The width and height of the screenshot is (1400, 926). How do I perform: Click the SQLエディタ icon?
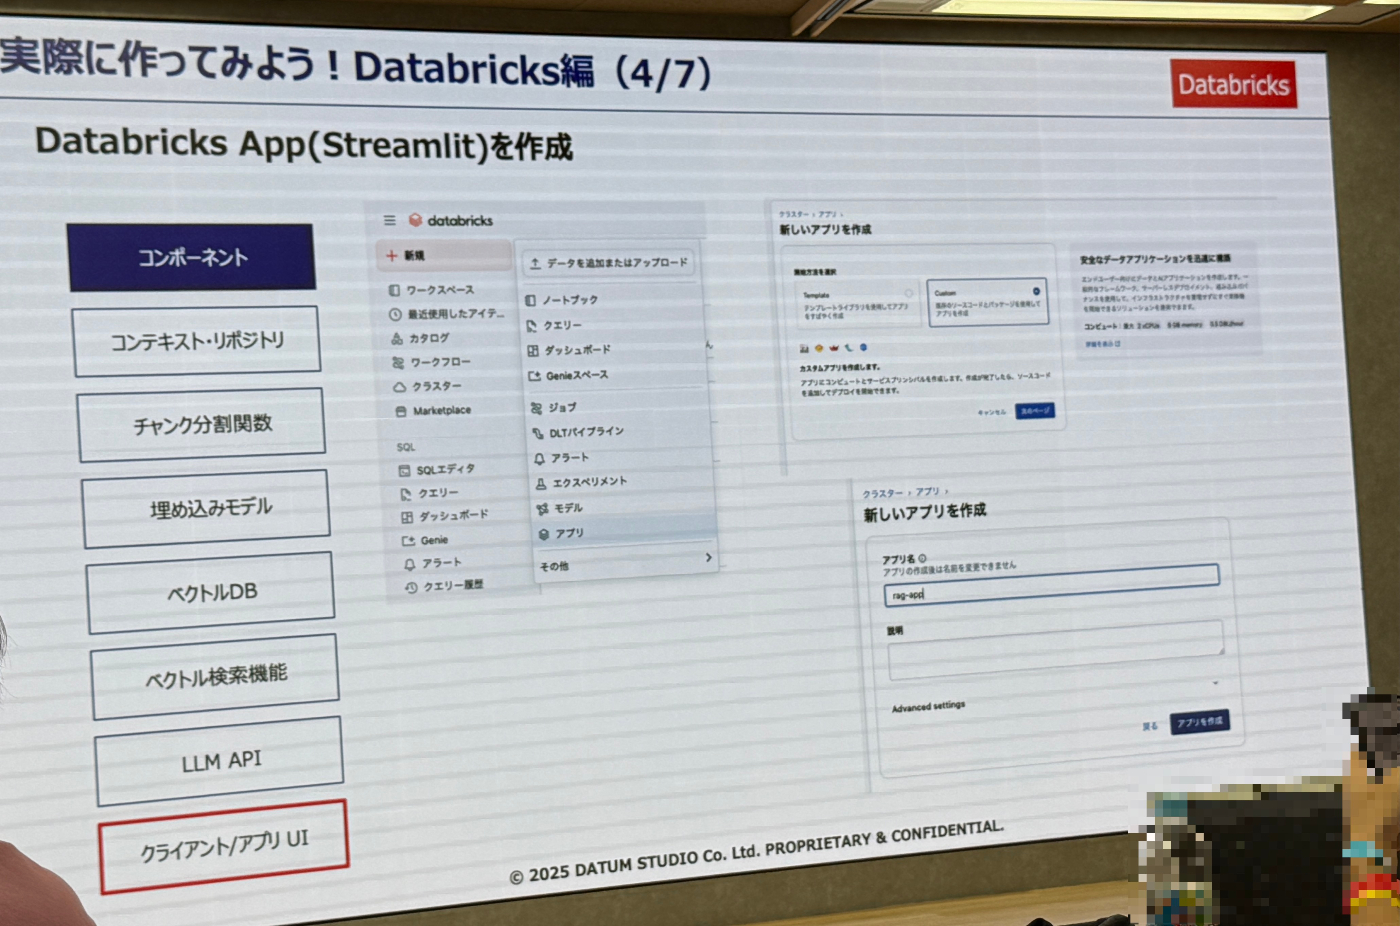click(404, 470)
